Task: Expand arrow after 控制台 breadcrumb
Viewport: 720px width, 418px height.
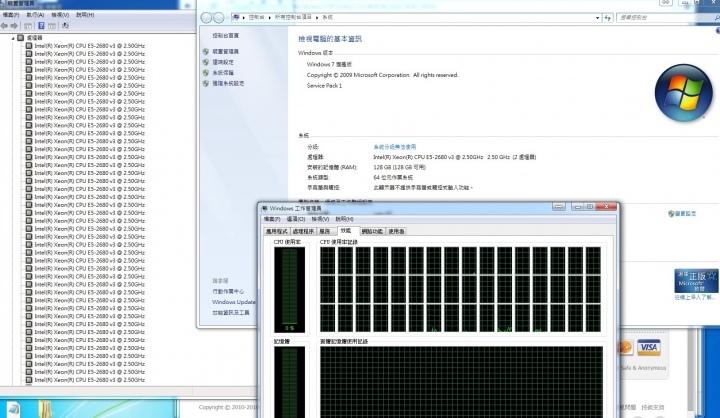Action: 270,17
